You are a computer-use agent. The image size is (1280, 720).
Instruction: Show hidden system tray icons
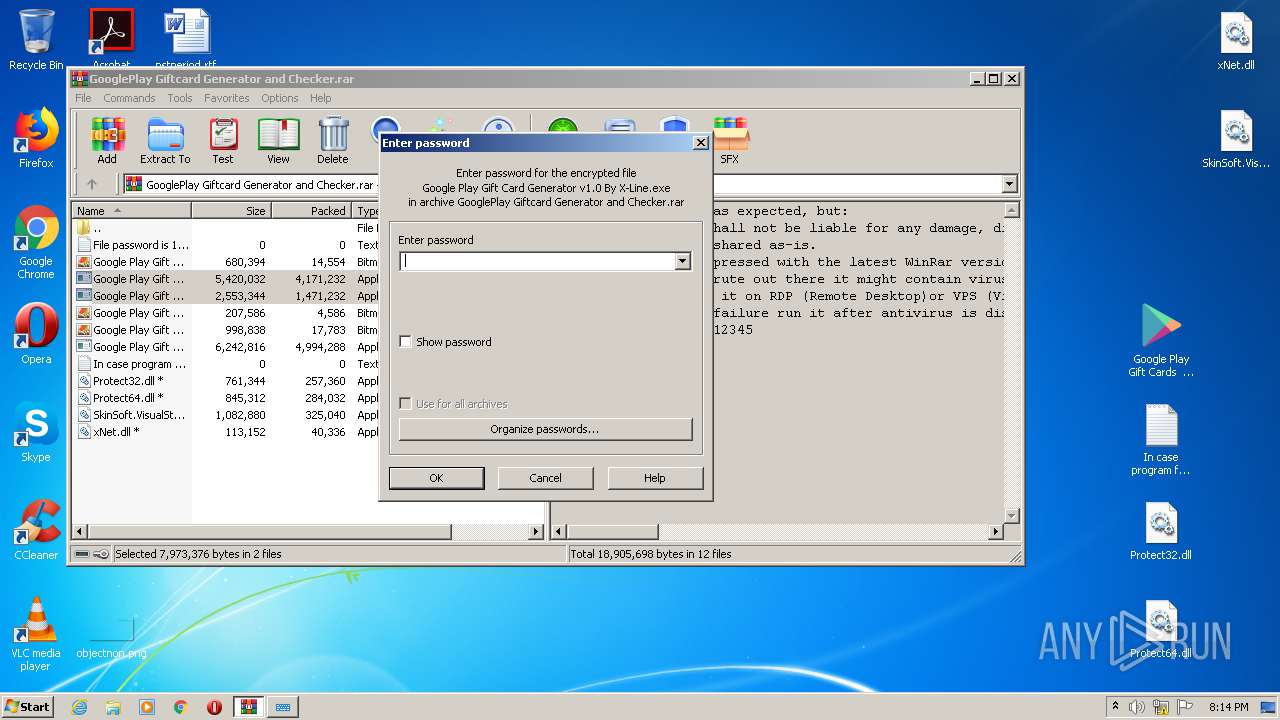pyautogui.click(x=1115, y=707)
